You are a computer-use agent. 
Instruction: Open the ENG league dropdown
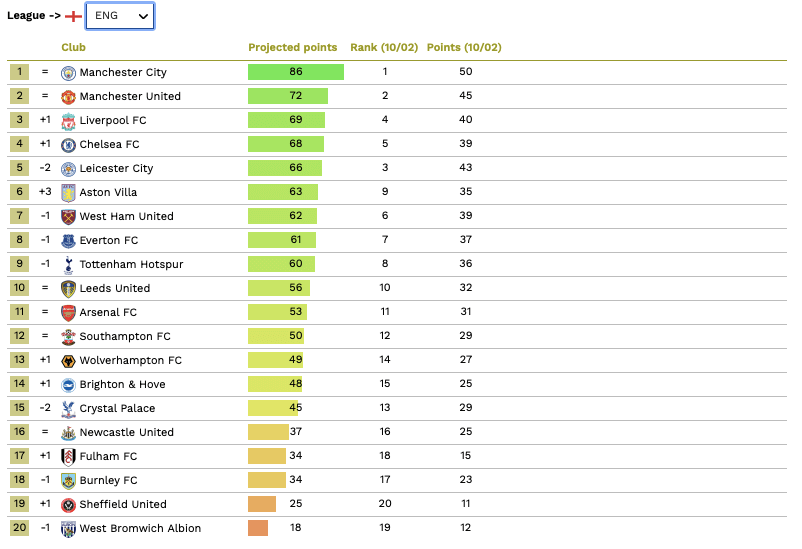coord(120,16)
